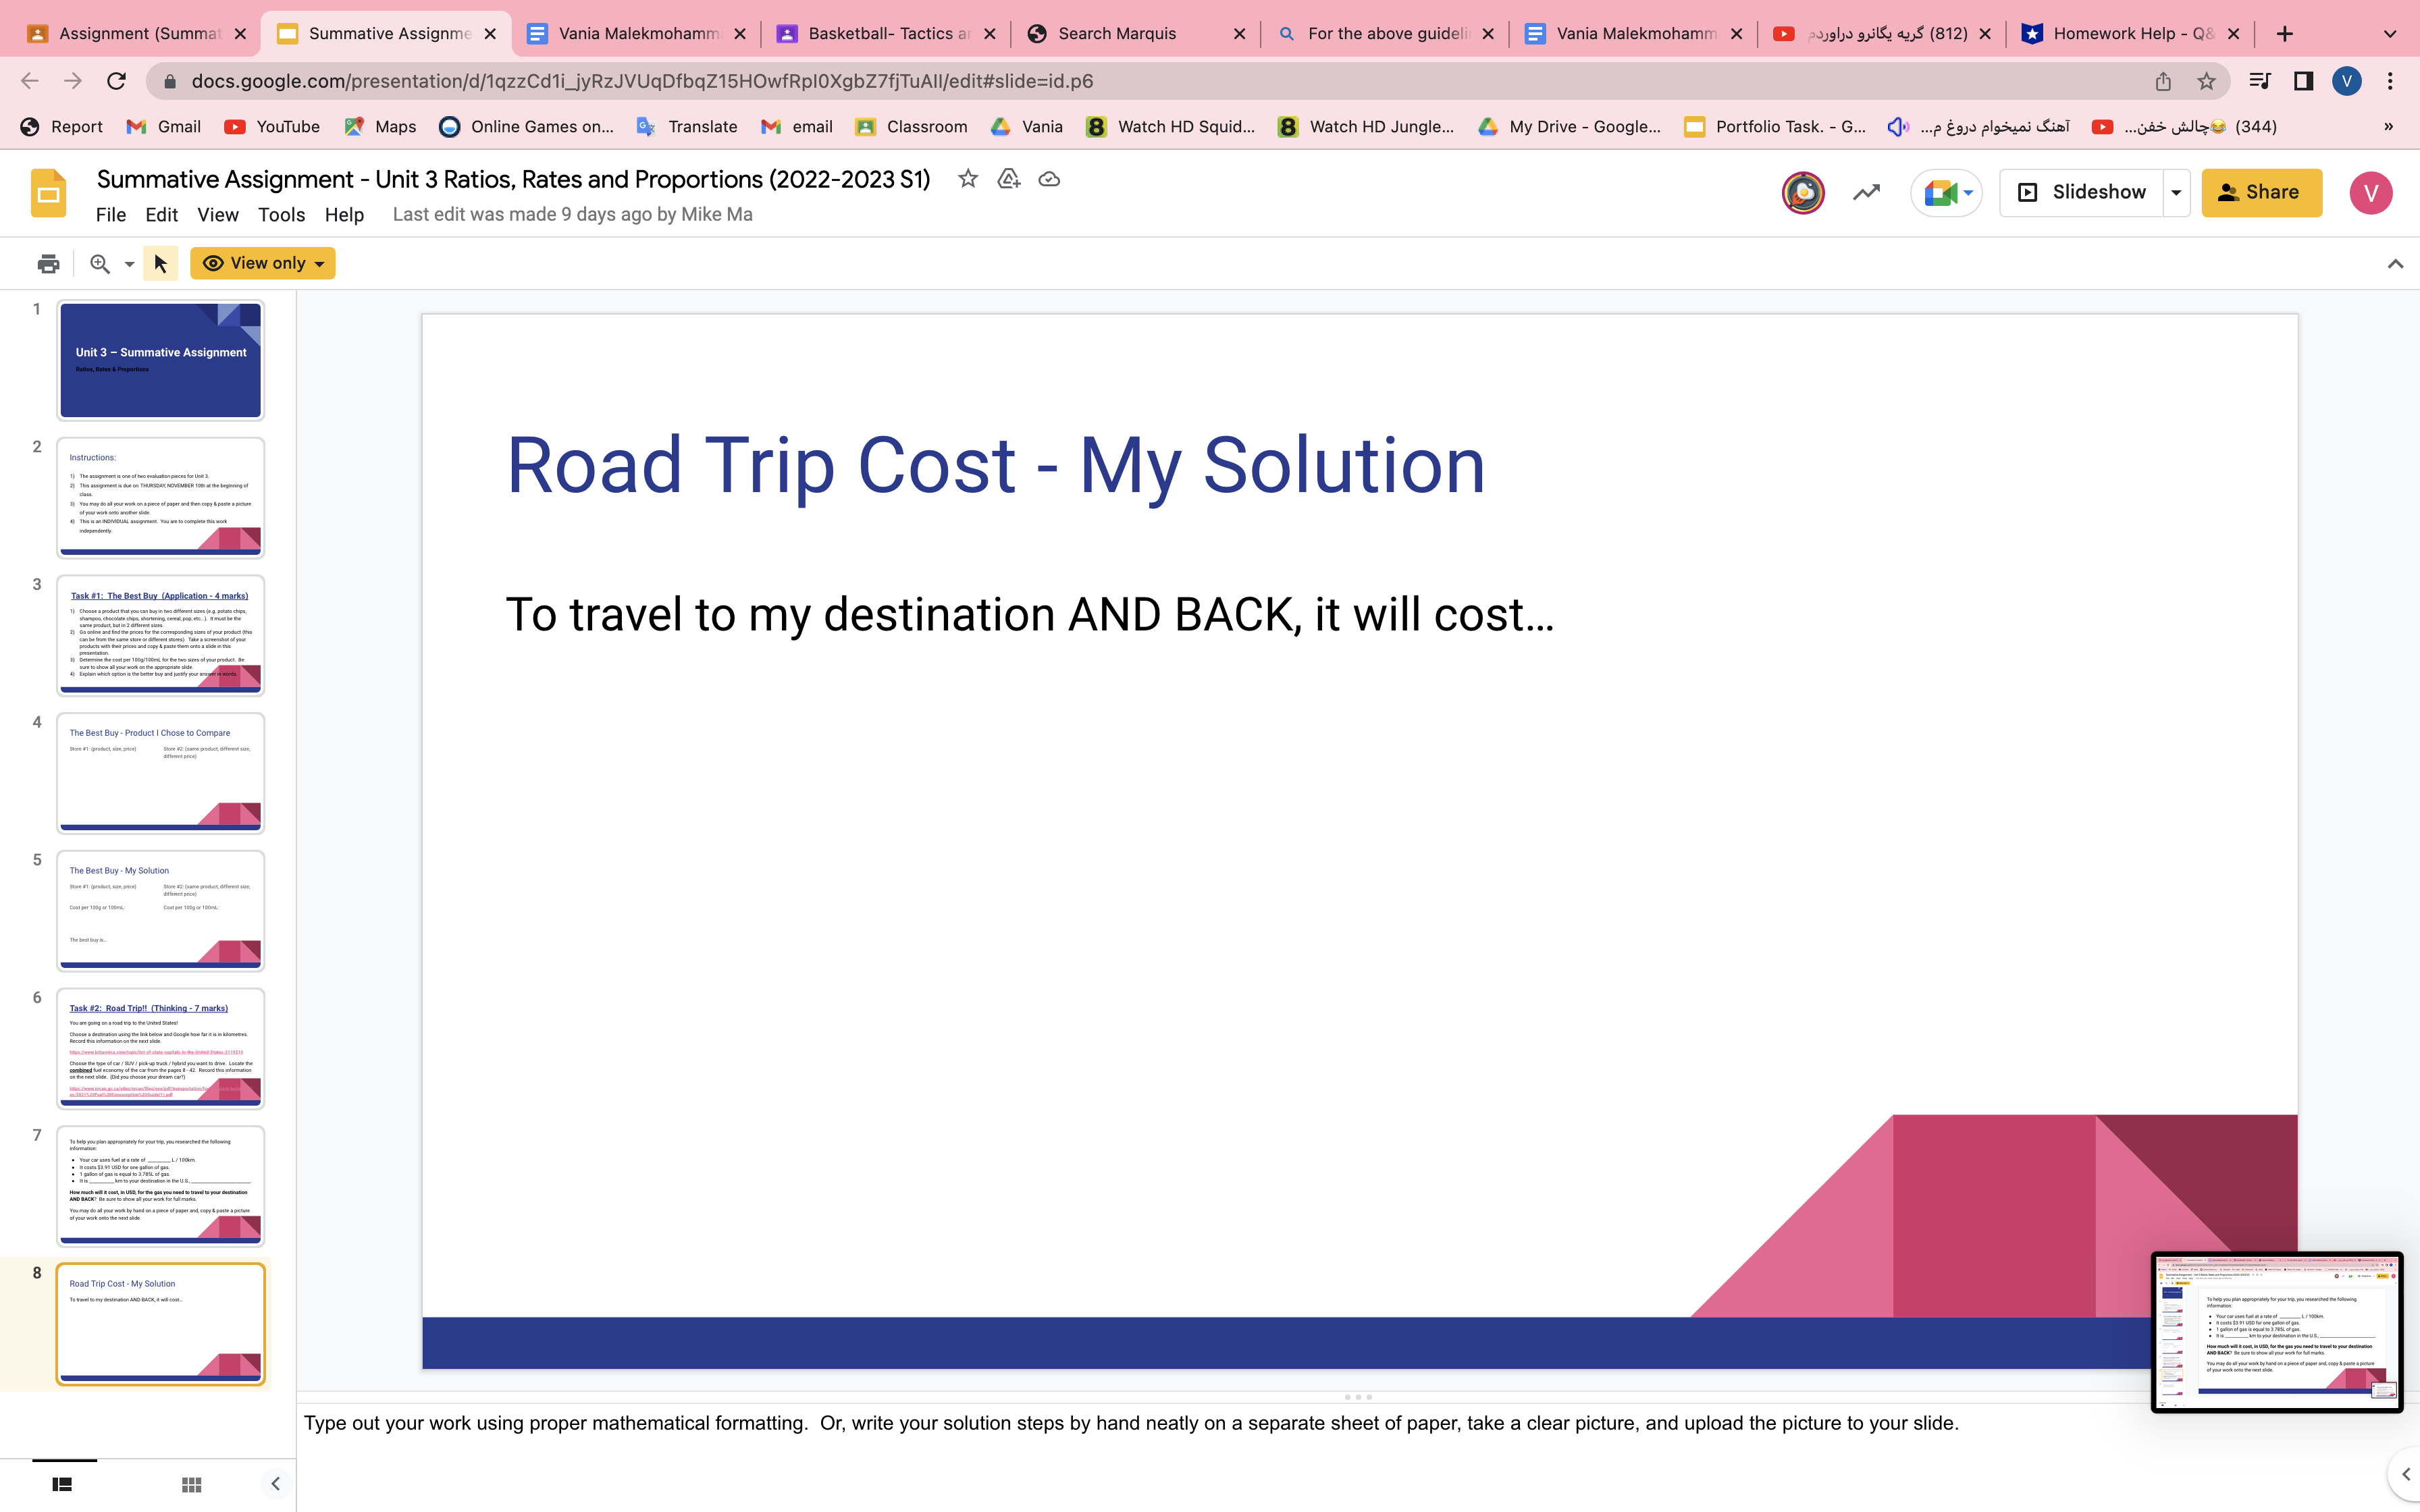2420x1512 pixels.
Task: Click the add to Drive icon
Action: pyautogui.click(x=1008, y=179)
